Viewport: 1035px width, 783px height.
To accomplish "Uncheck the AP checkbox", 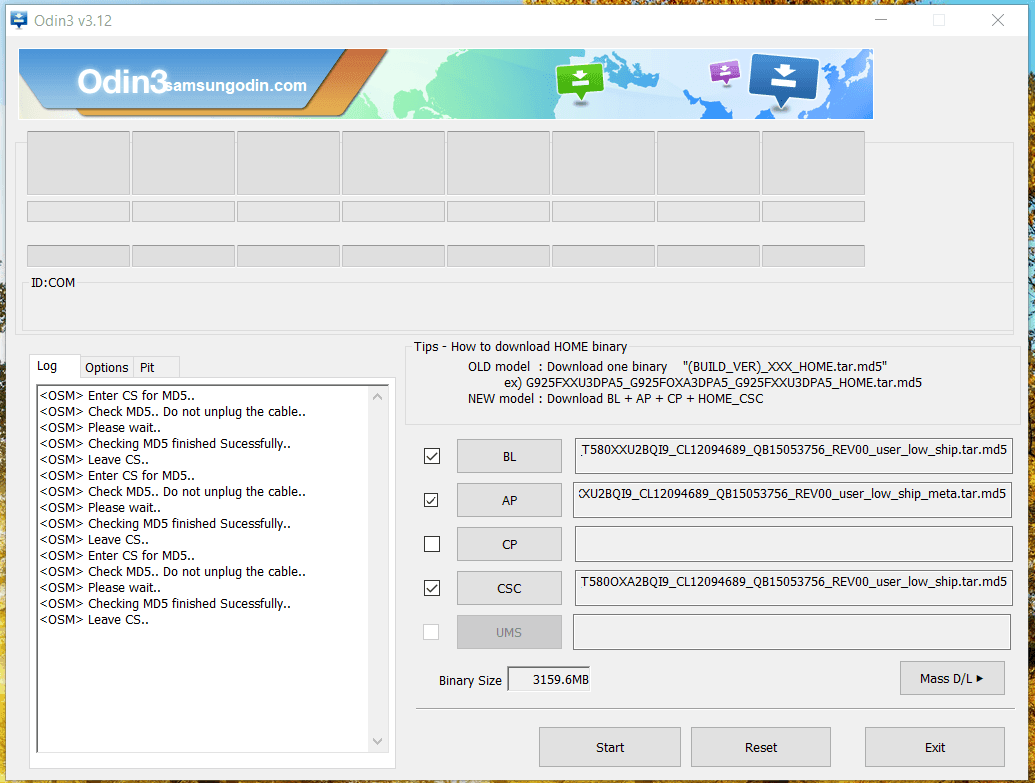I will [432, 500].
